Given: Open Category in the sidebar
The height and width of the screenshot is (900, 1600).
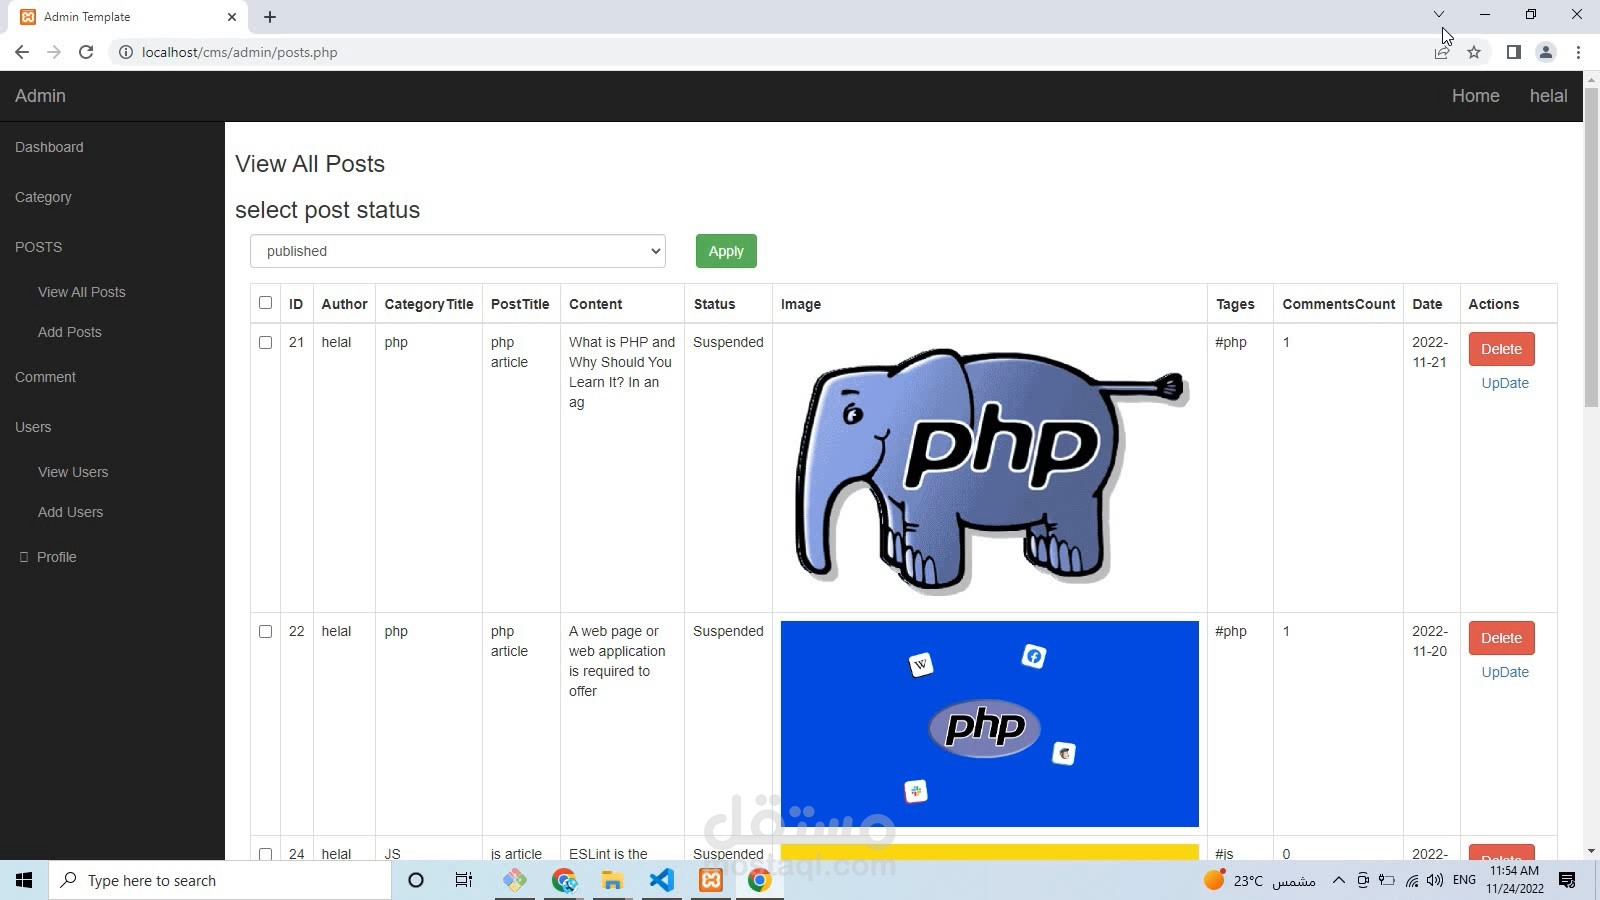Looking at the screenshot, I should tap(43, 197).
